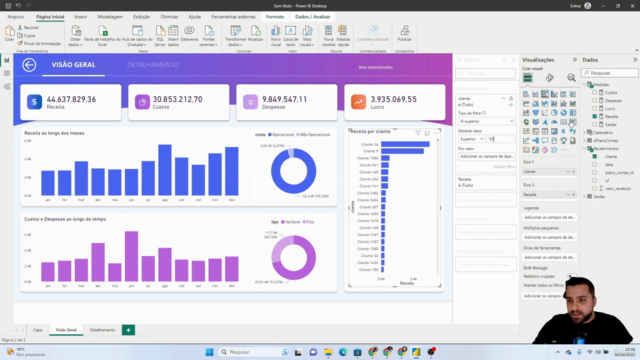Open the Modelagem ribbon tab
The height and width of the screenshot is (360, 640).
point(110,17)
